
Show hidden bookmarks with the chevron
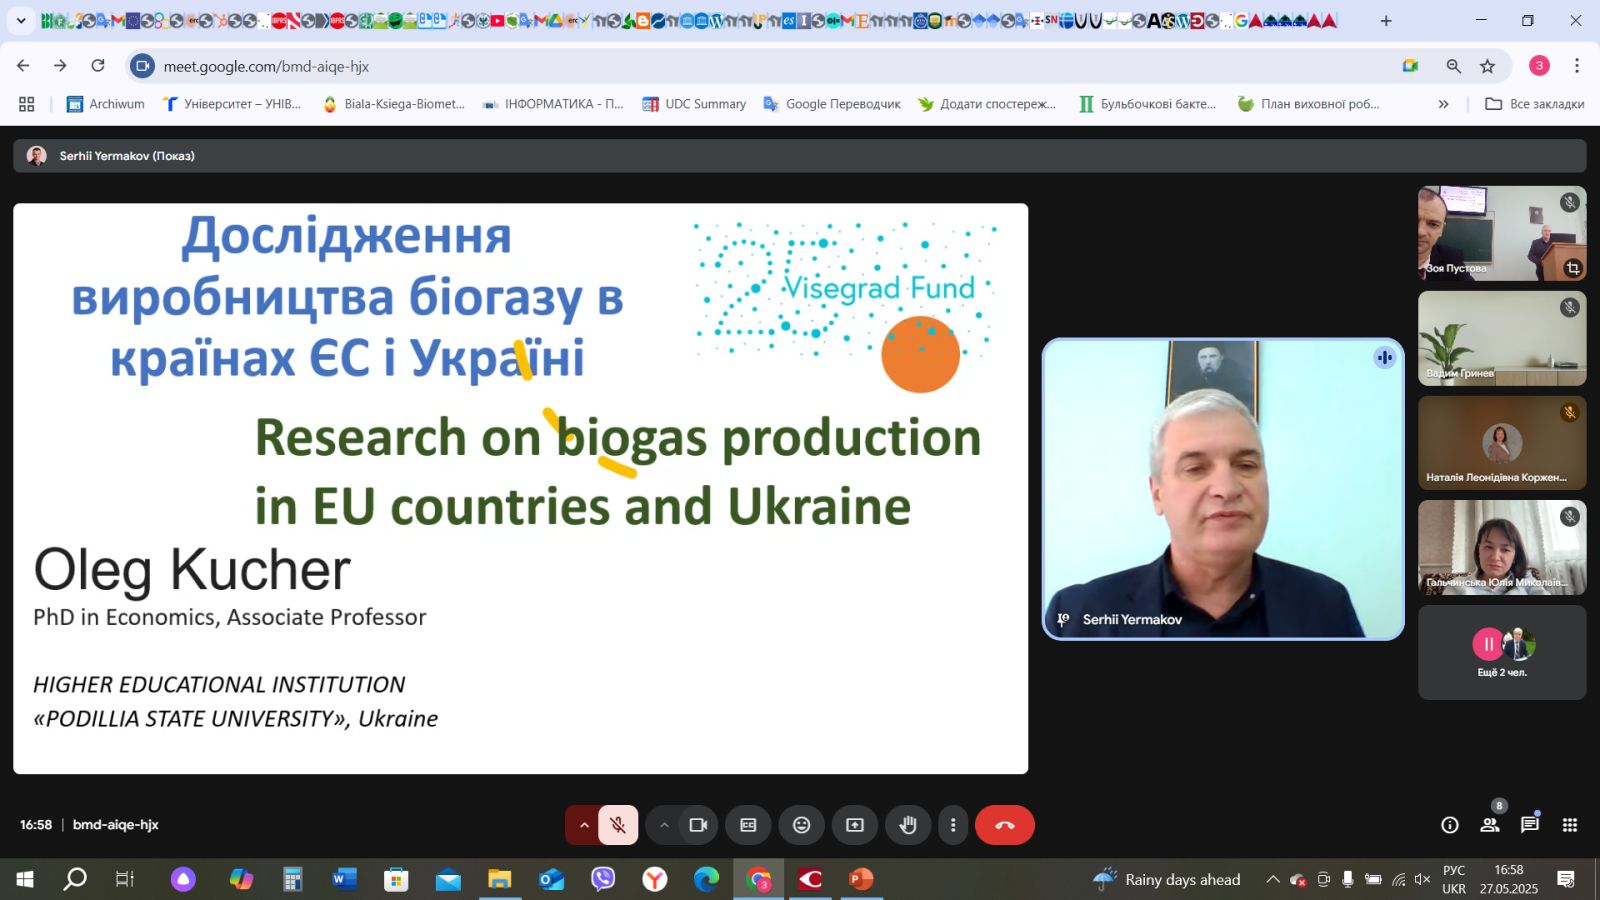click(1443, 104)
